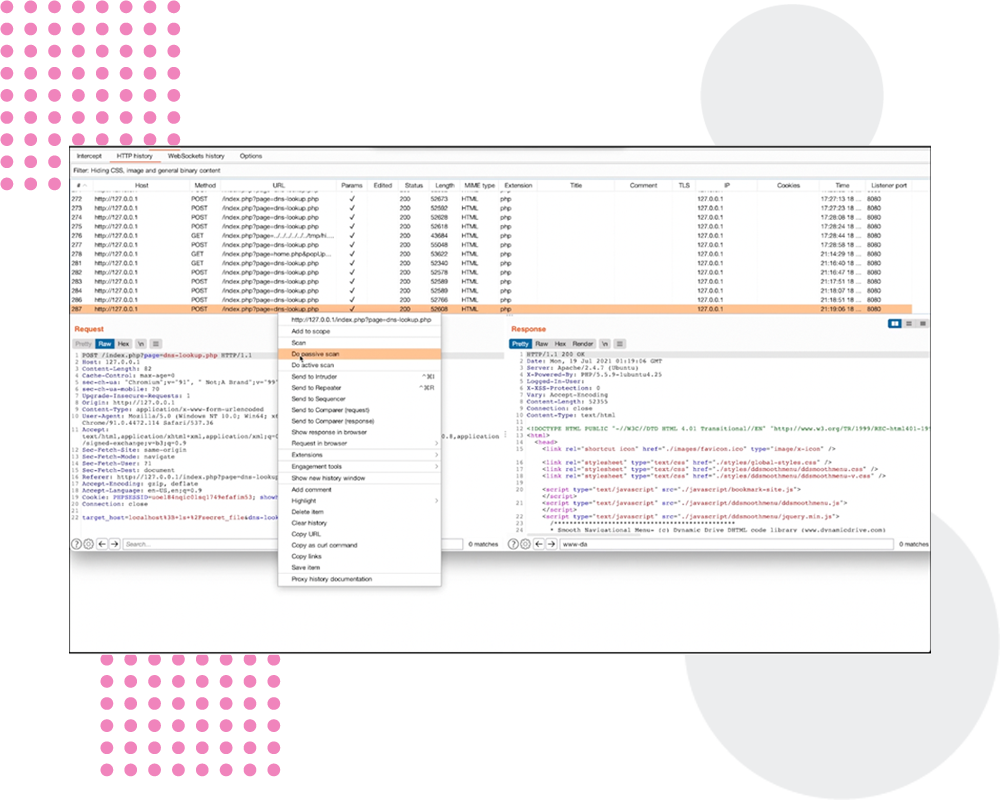This screenshot has height=800, width=1000.
Task: Open the proxy Options tab
Action: 251,156
